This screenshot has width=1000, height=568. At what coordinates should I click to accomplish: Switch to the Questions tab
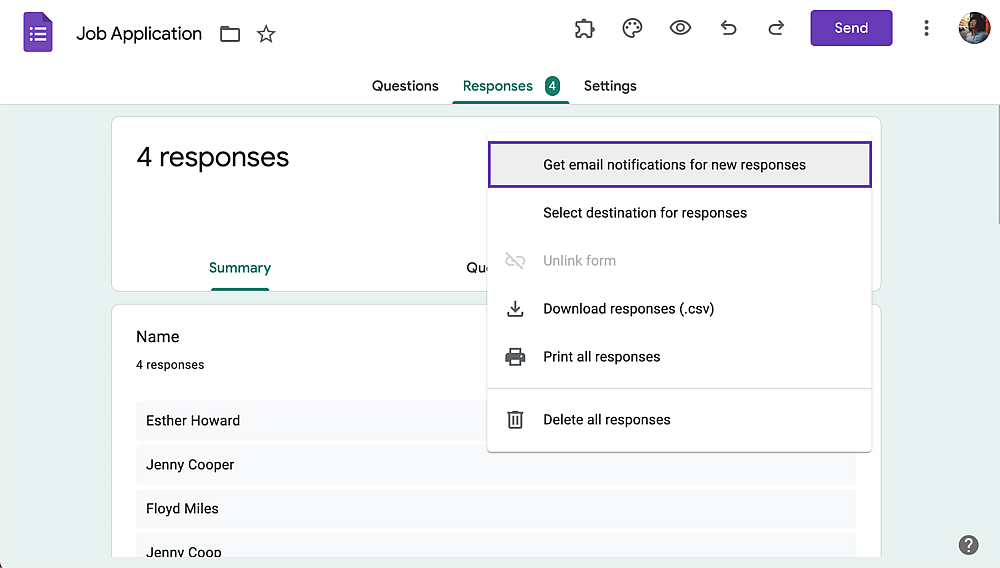(405, 86)
